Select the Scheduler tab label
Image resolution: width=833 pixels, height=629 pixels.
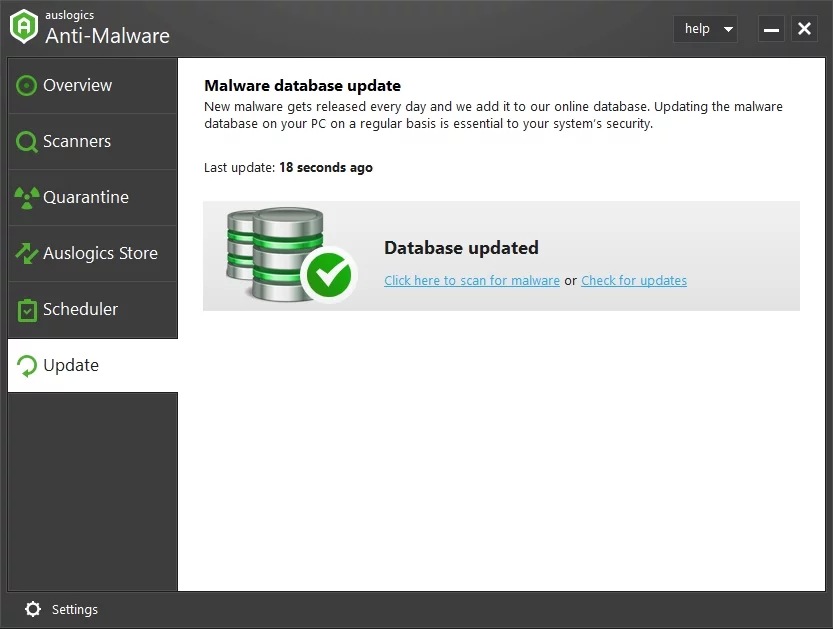point(81,310)
